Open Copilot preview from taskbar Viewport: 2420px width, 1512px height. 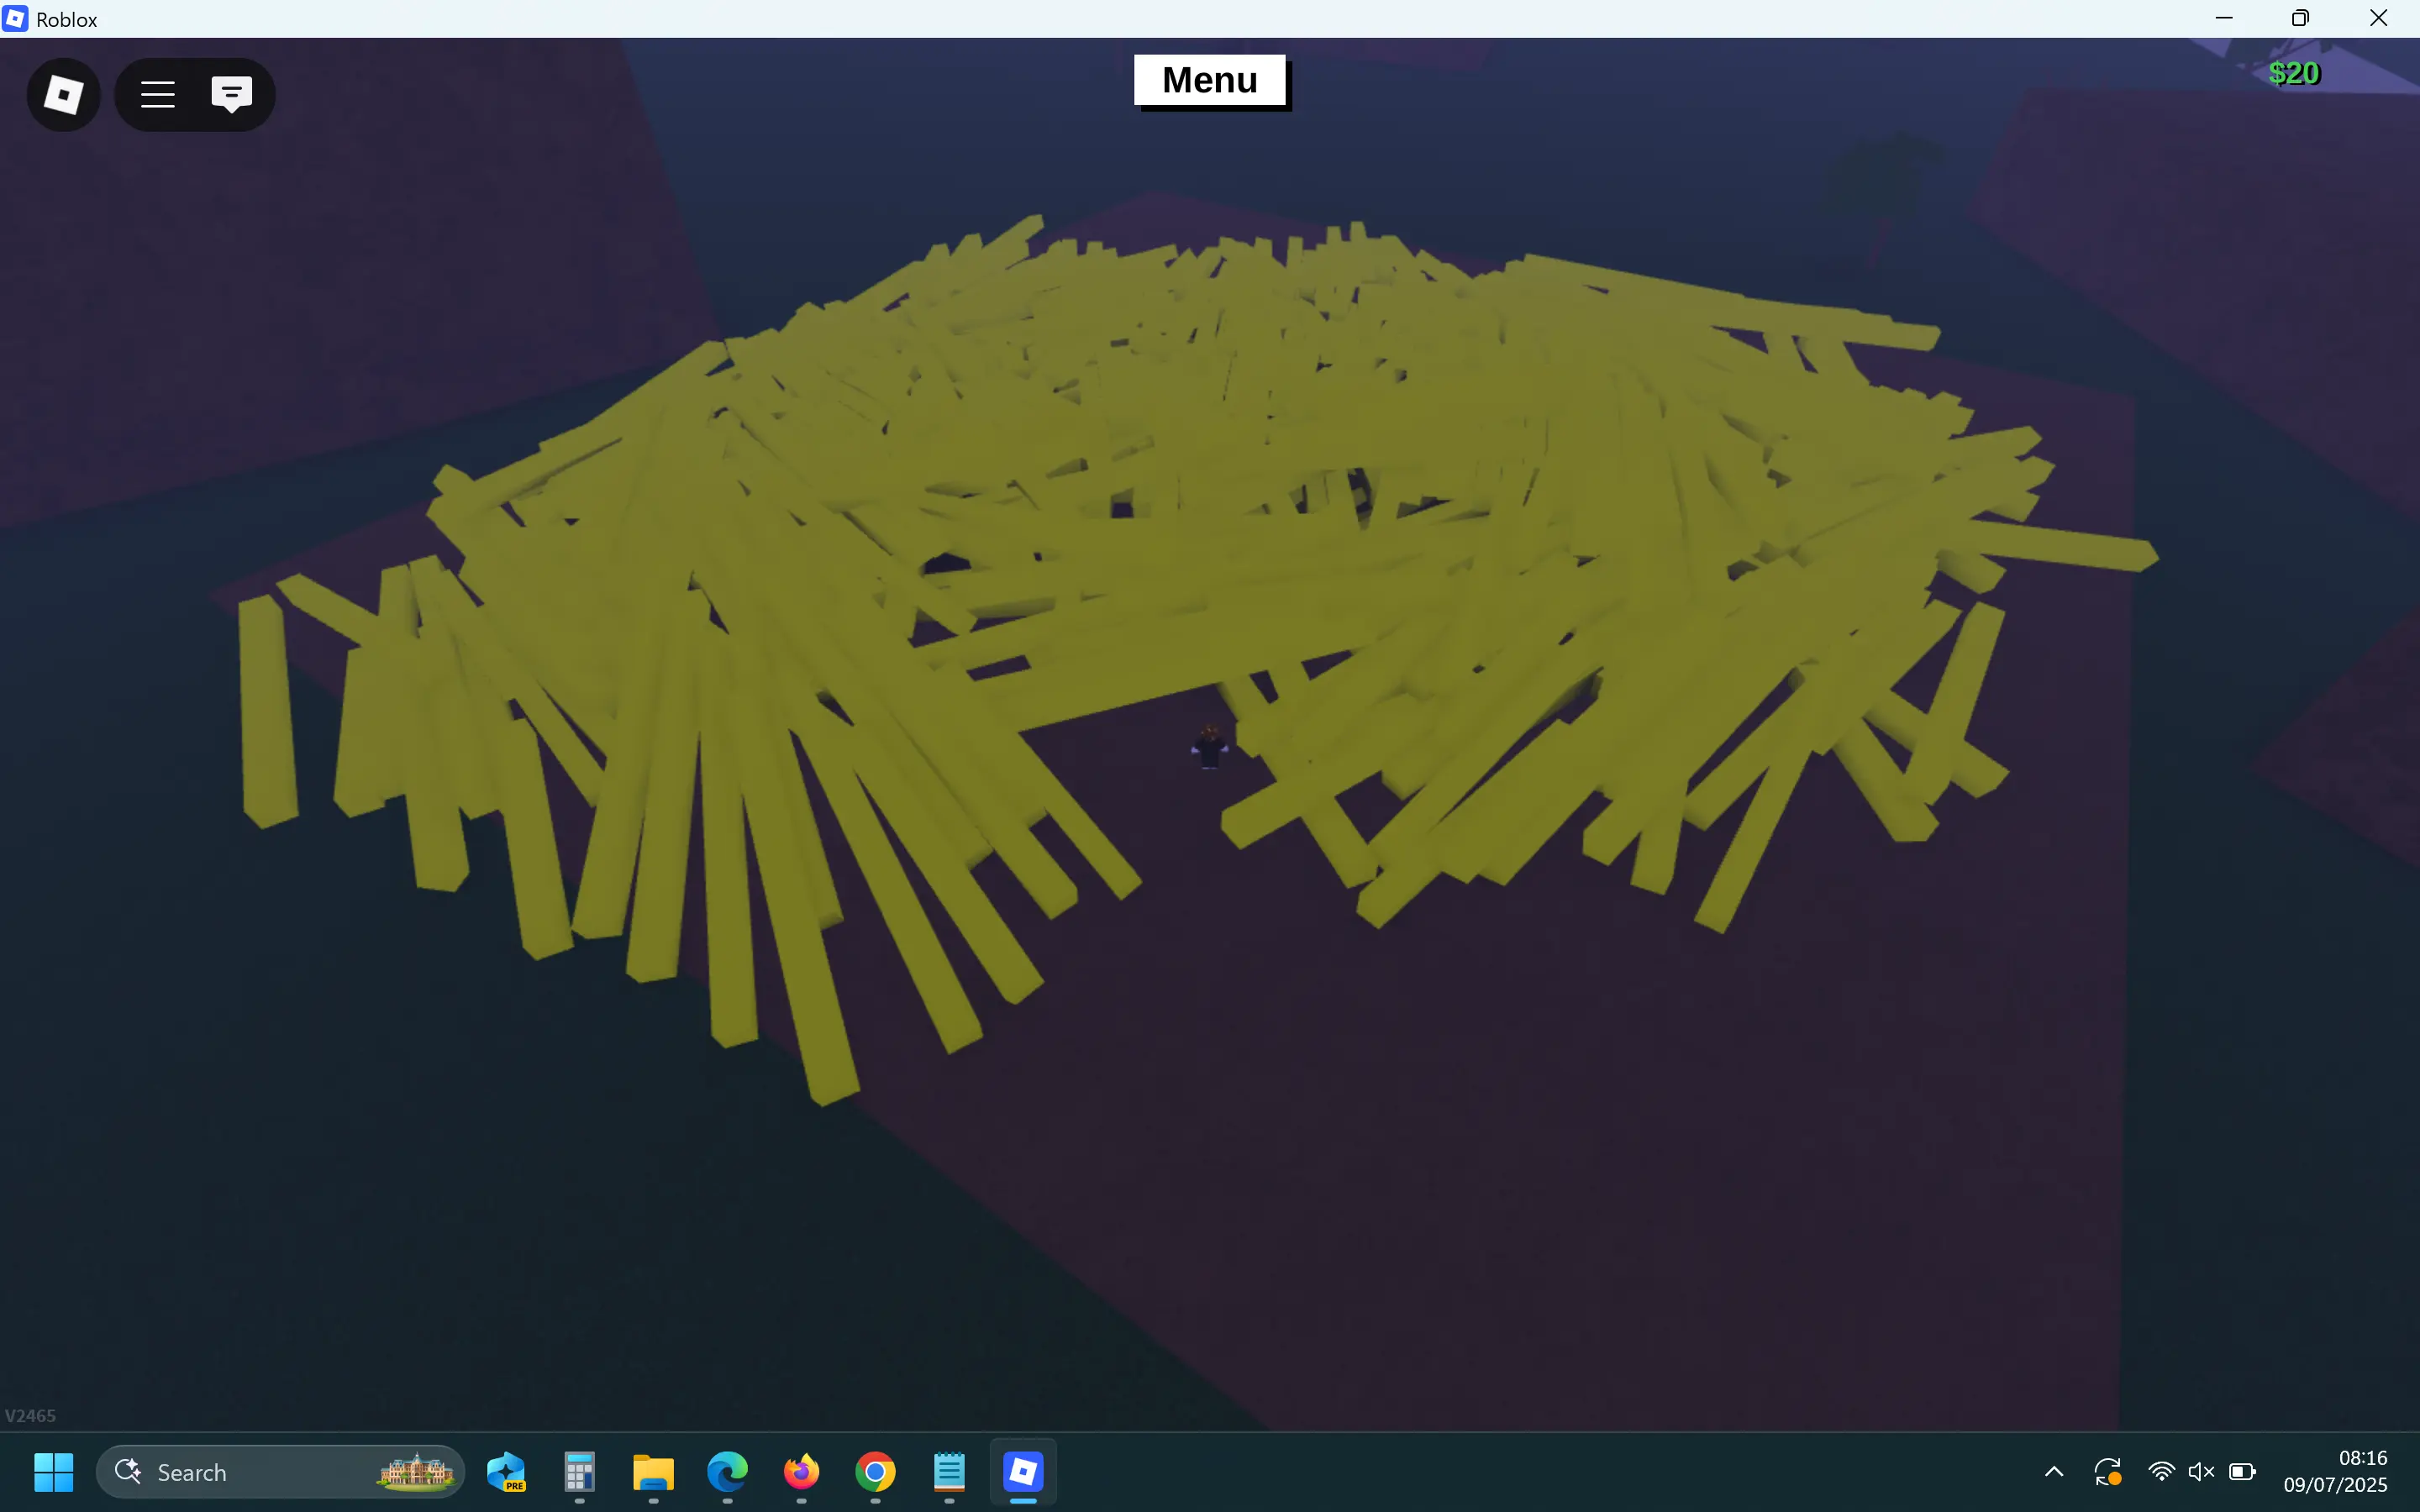pos(506,1472)
